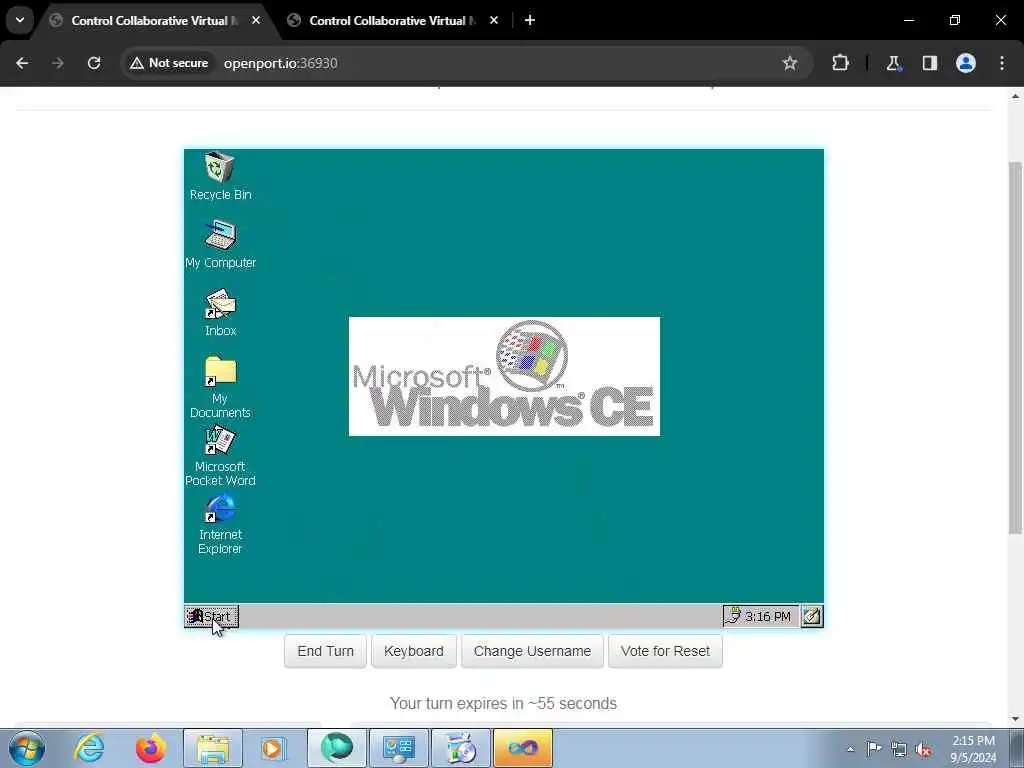Close the second browser tab

(x=494, y=20)
